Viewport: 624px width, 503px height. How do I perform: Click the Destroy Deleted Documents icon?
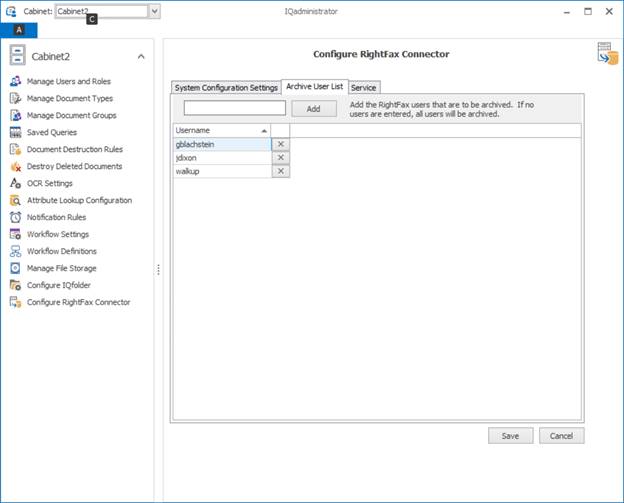tap(15, 166)
